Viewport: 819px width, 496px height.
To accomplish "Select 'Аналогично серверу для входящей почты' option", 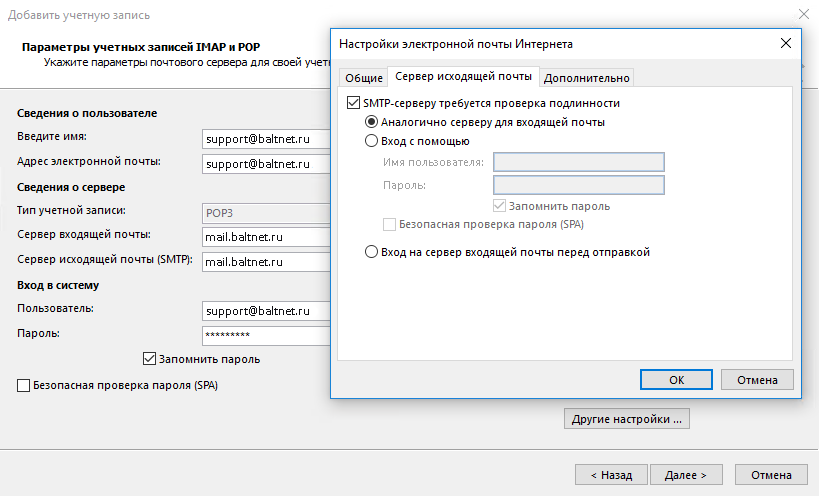I will (372, 122).
